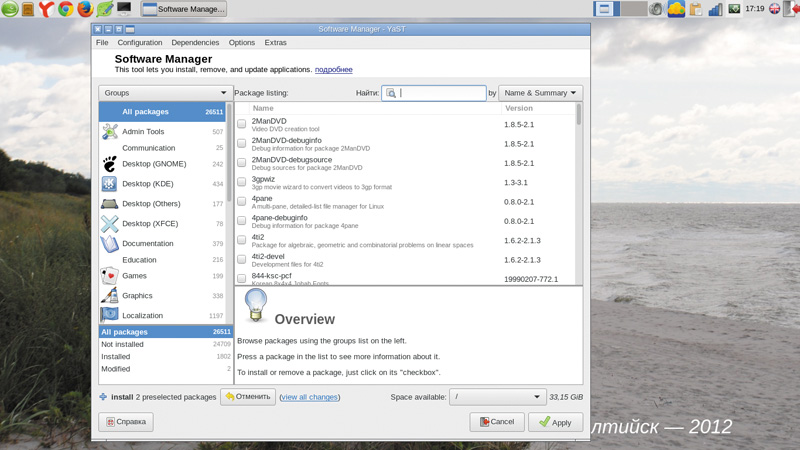Select the Not installed status filter
Screen dimensions: 800x450
165,344
